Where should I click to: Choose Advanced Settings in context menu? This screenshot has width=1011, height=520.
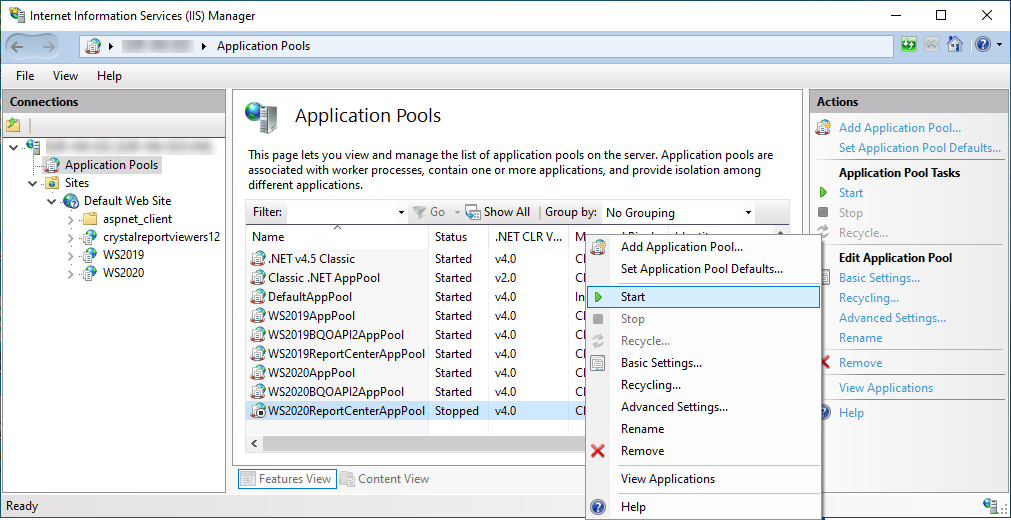703,407
